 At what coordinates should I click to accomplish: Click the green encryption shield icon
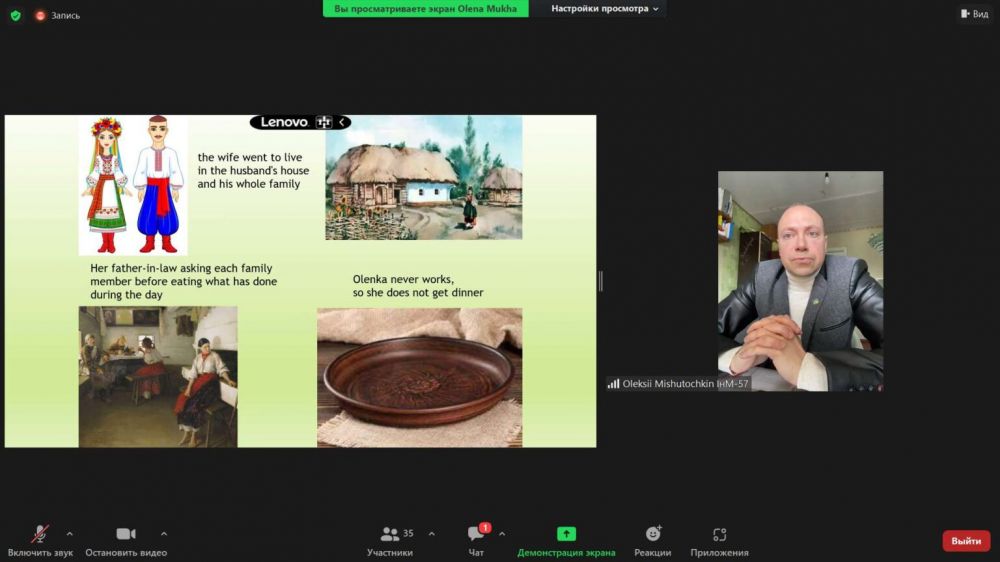point(15,15)
